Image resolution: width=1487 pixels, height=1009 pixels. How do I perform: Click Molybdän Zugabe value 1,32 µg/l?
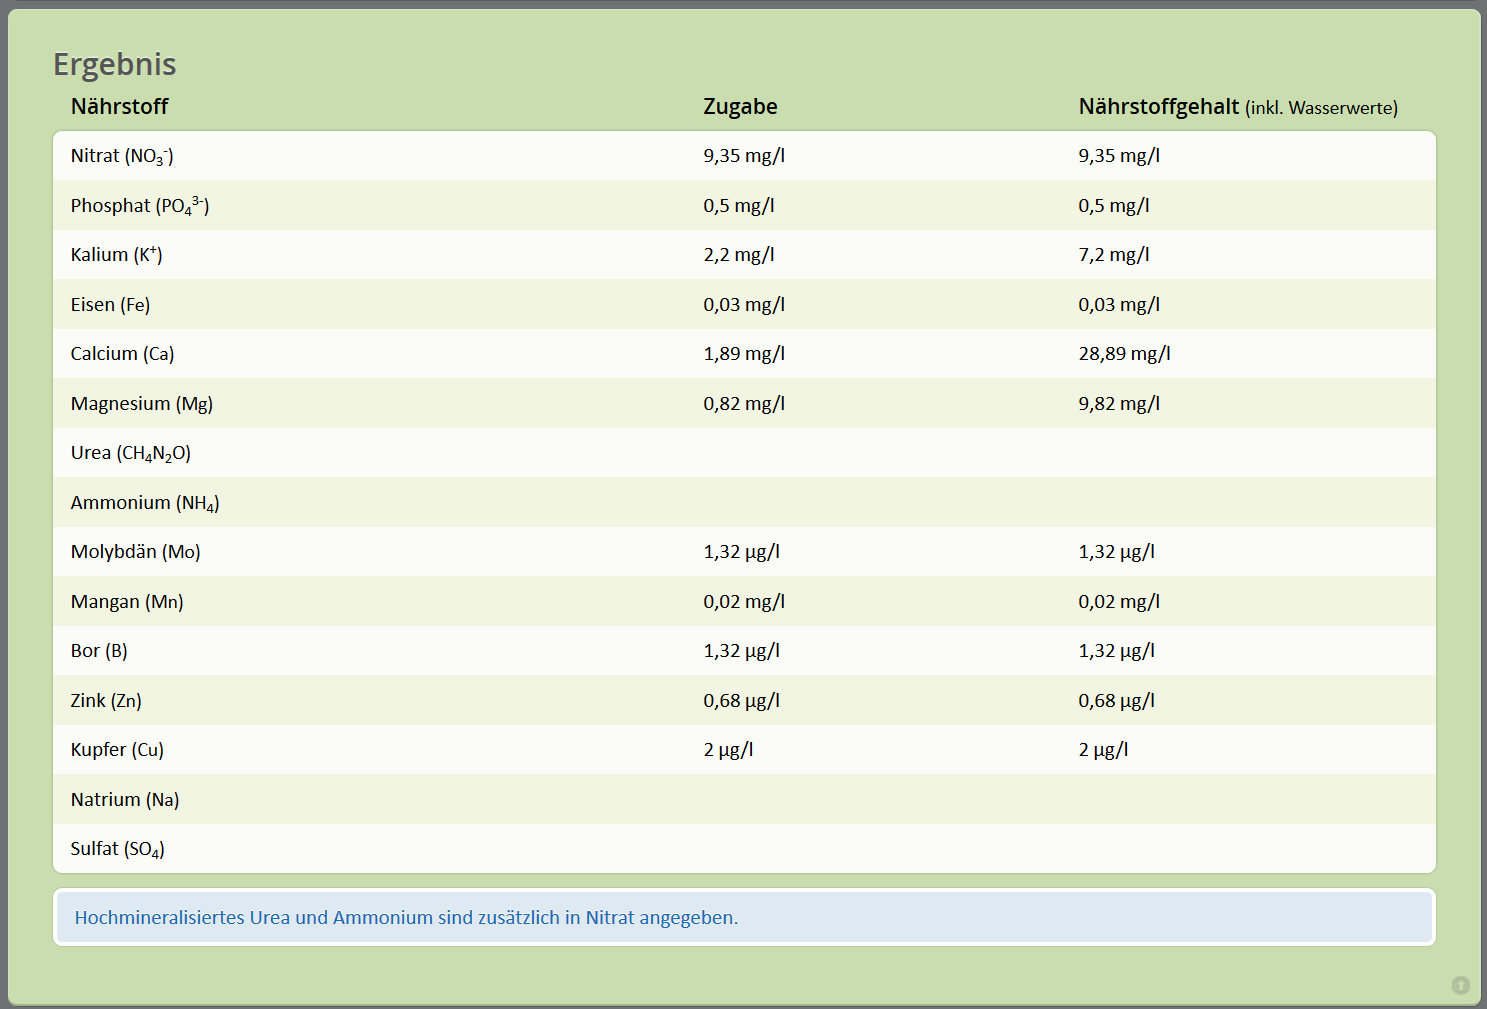(741, 551)
